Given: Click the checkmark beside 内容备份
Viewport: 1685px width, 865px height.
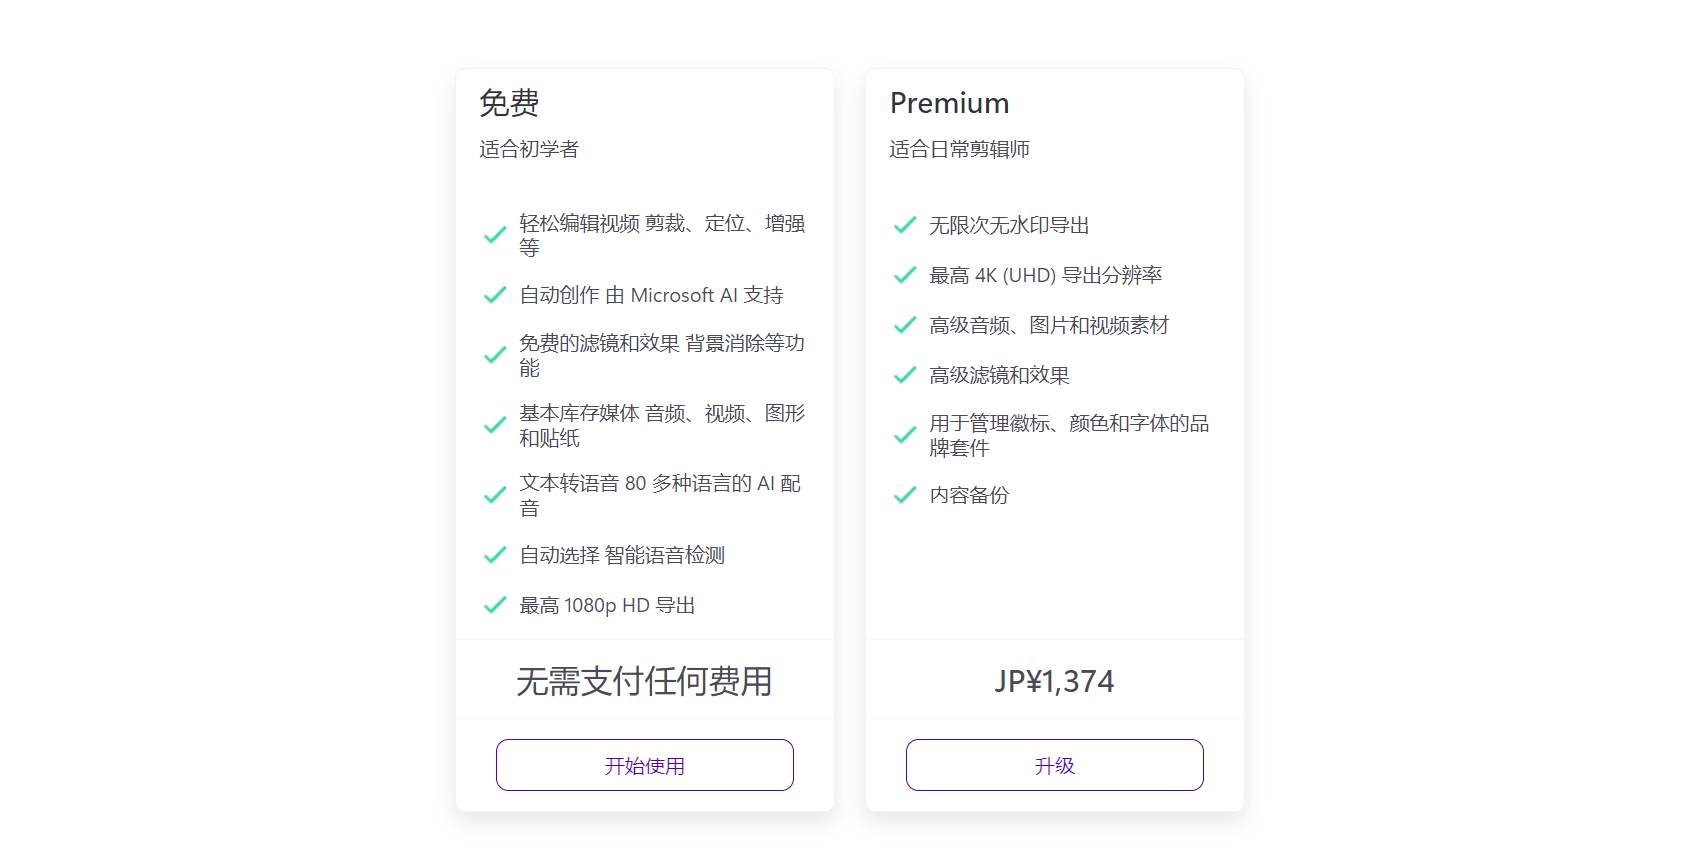Looking at the screenshot, I should click(x=905, y=493).
